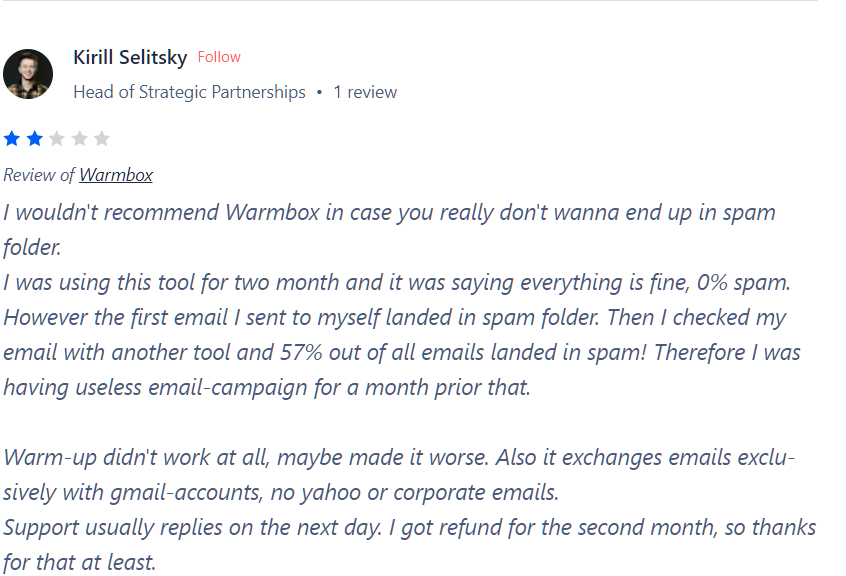Screen dimensions: 846x576
Task: Click the second blue rating star
Action: point(34,139)
